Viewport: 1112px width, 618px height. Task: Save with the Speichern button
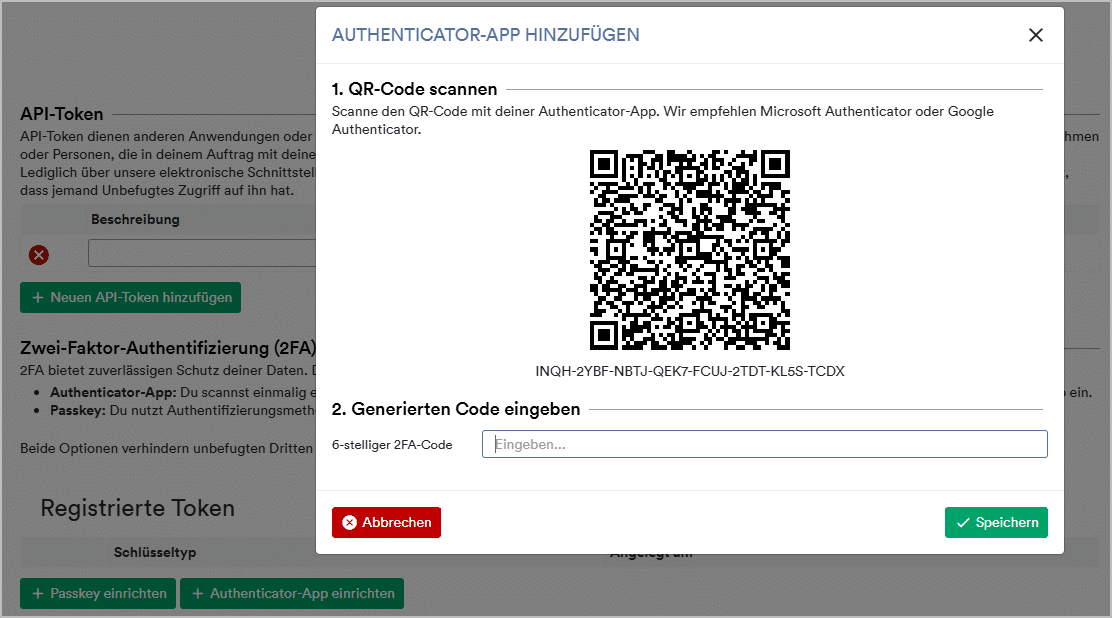tap(996, 522)
